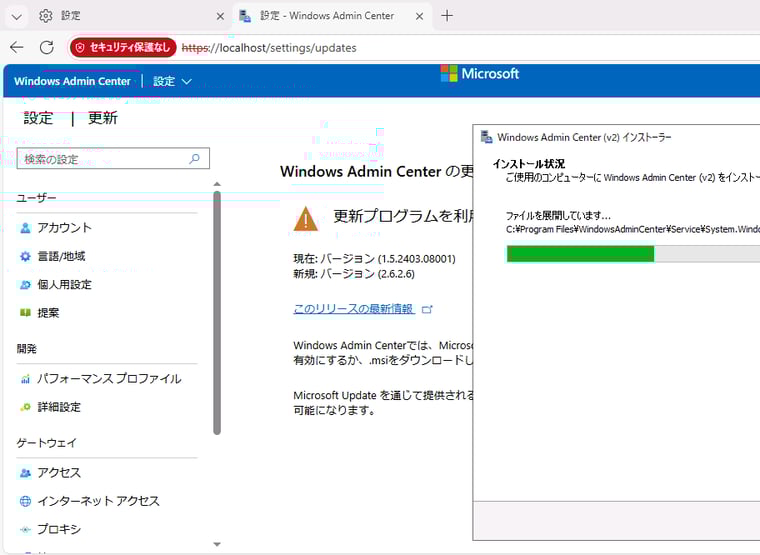Viewport: 760px width, 555px height.
Task: Close the 設定 browser tab
Action: pyautogui.click(x=220, y=16)
